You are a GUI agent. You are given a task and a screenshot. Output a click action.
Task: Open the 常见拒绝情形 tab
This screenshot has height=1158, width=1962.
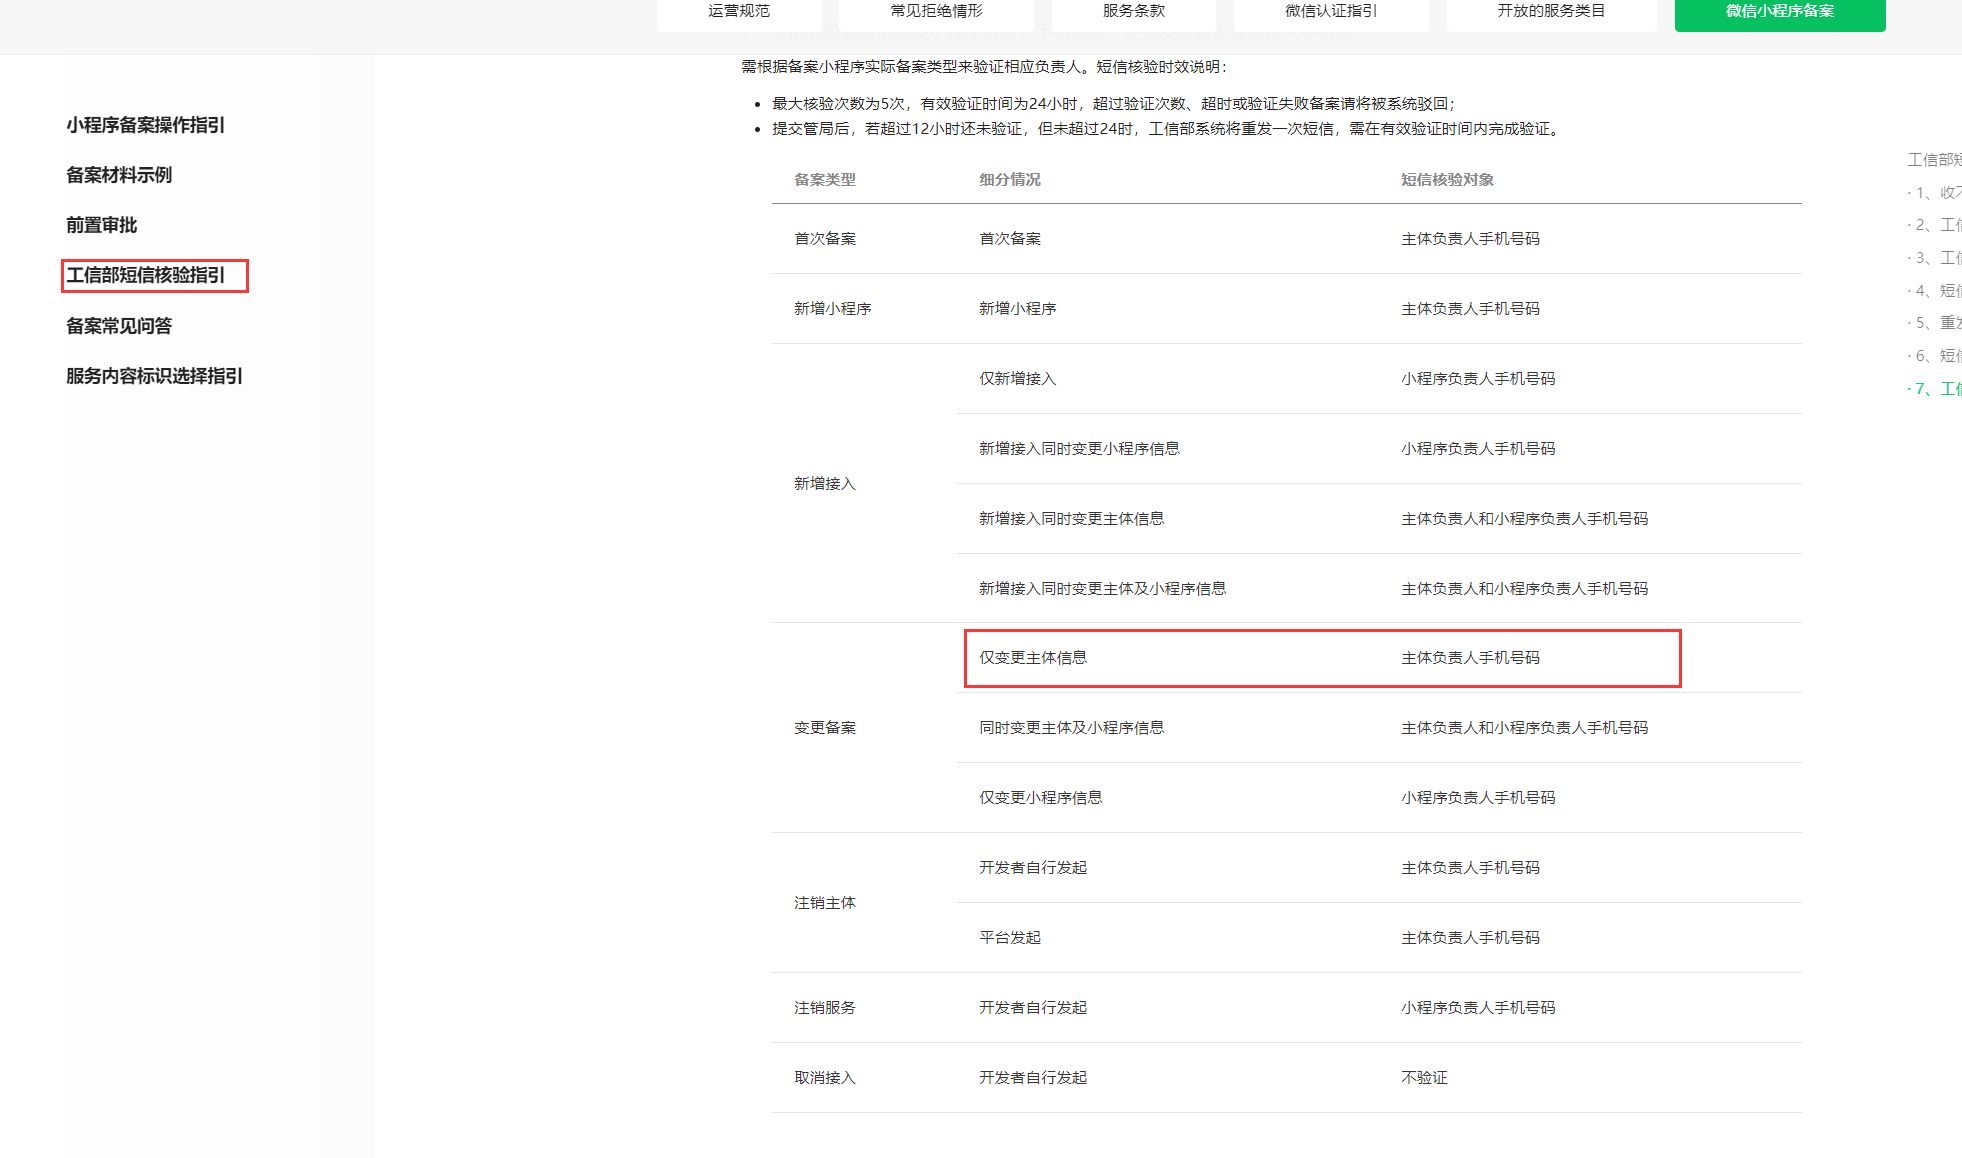(936, 11)
